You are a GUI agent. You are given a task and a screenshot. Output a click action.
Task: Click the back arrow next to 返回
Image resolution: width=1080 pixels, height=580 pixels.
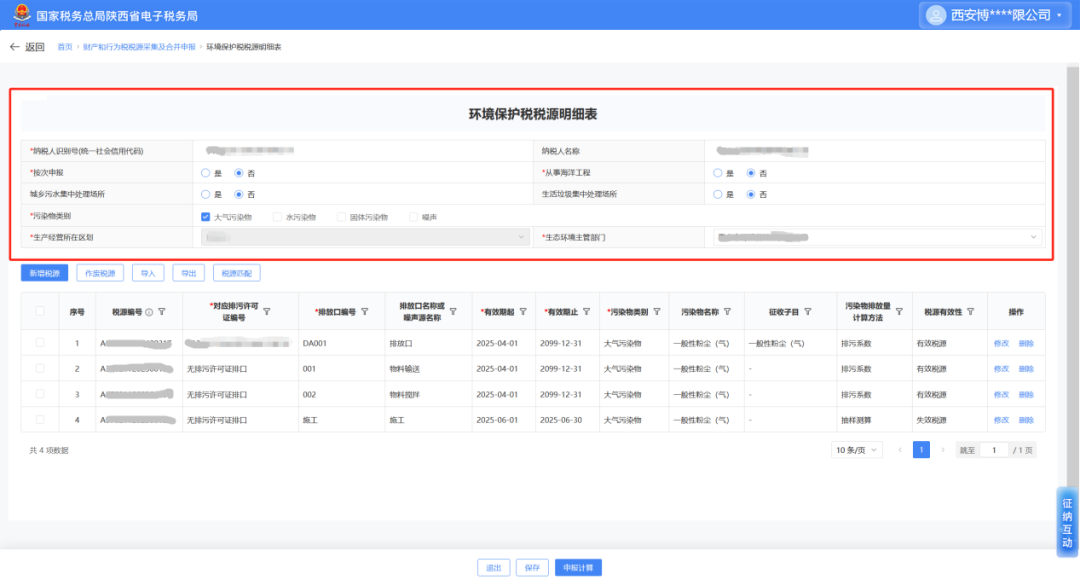pyautogui.click(x=14, y=47)
